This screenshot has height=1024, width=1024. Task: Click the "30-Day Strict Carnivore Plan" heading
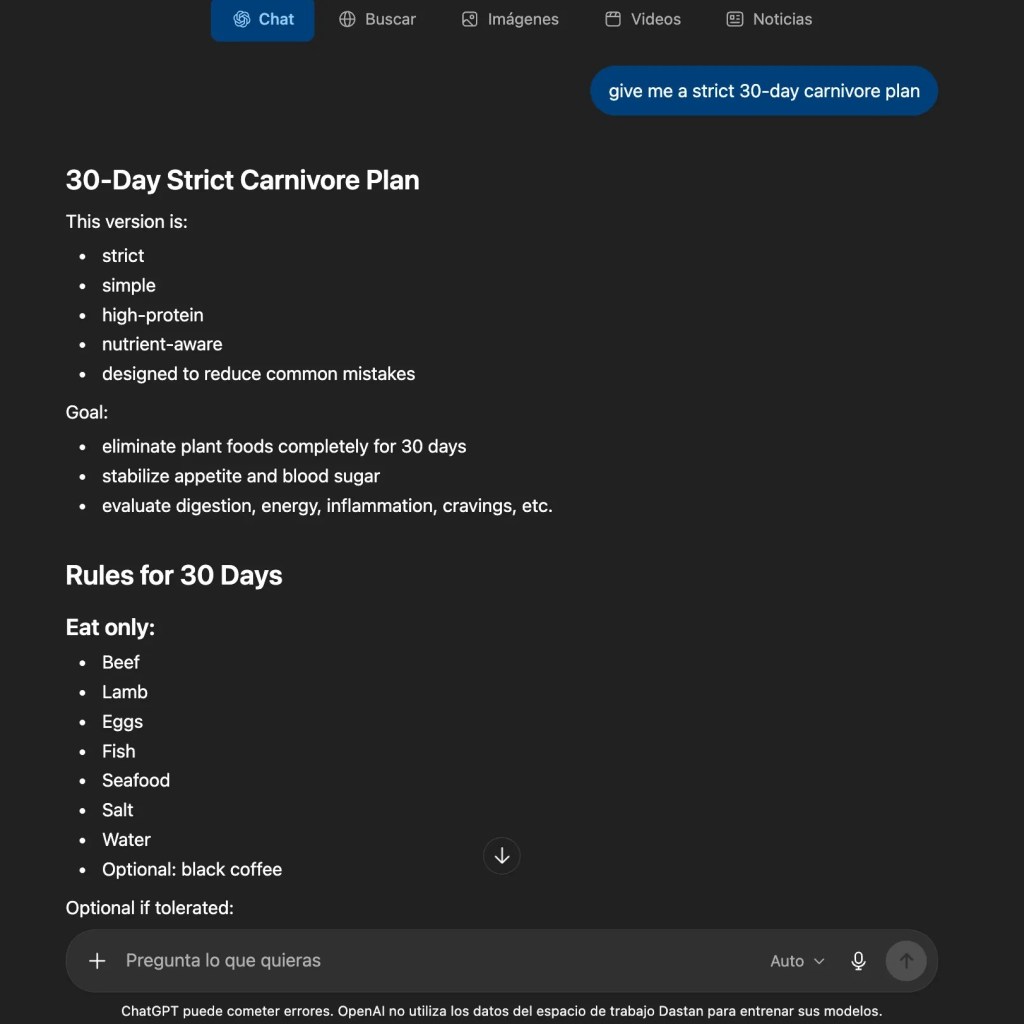[x=242, y=180]
